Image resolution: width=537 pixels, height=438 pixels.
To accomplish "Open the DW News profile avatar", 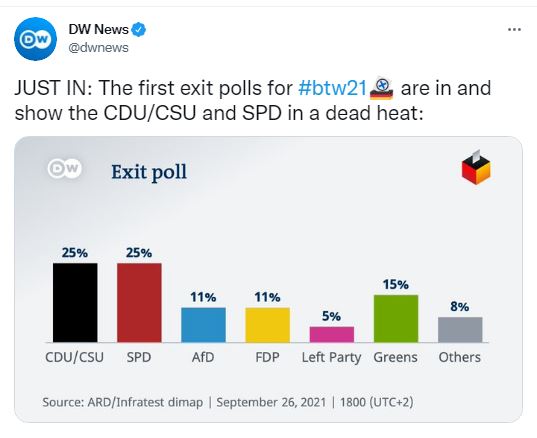I will 35,39.
